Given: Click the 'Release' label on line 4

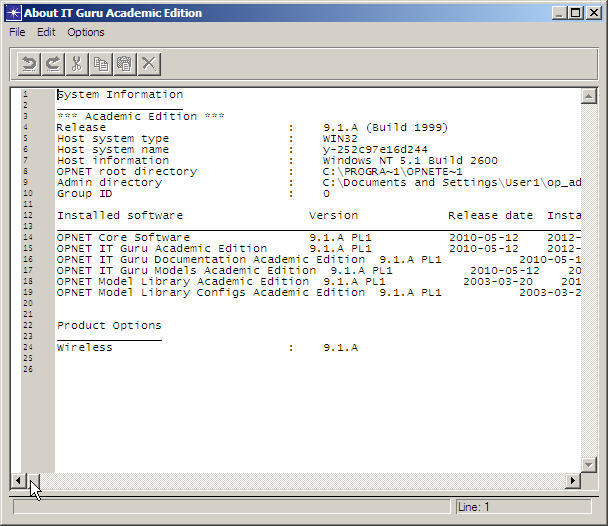Looking at the screenshot, I should click(81, 127).
